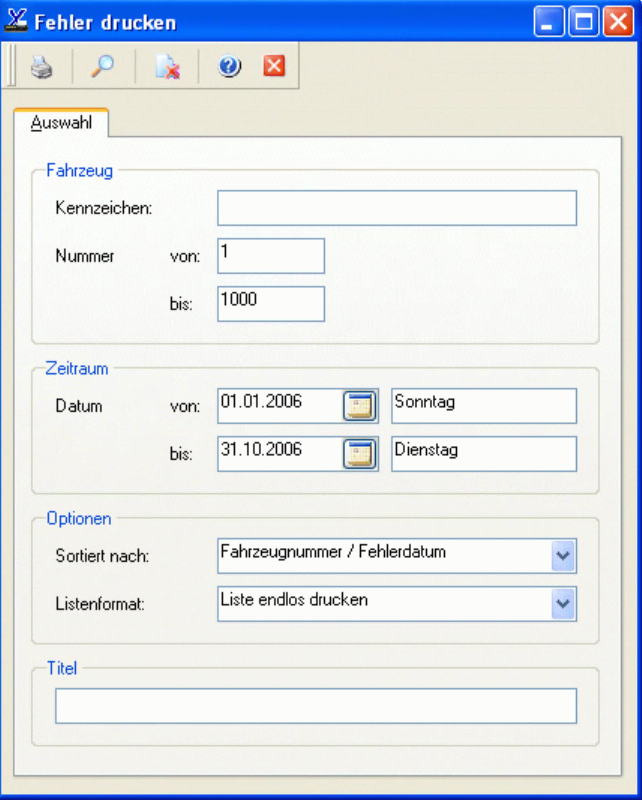This screenshot has width=642, height=800.
Task: Open help via the blue question mark
Action: 230,67
